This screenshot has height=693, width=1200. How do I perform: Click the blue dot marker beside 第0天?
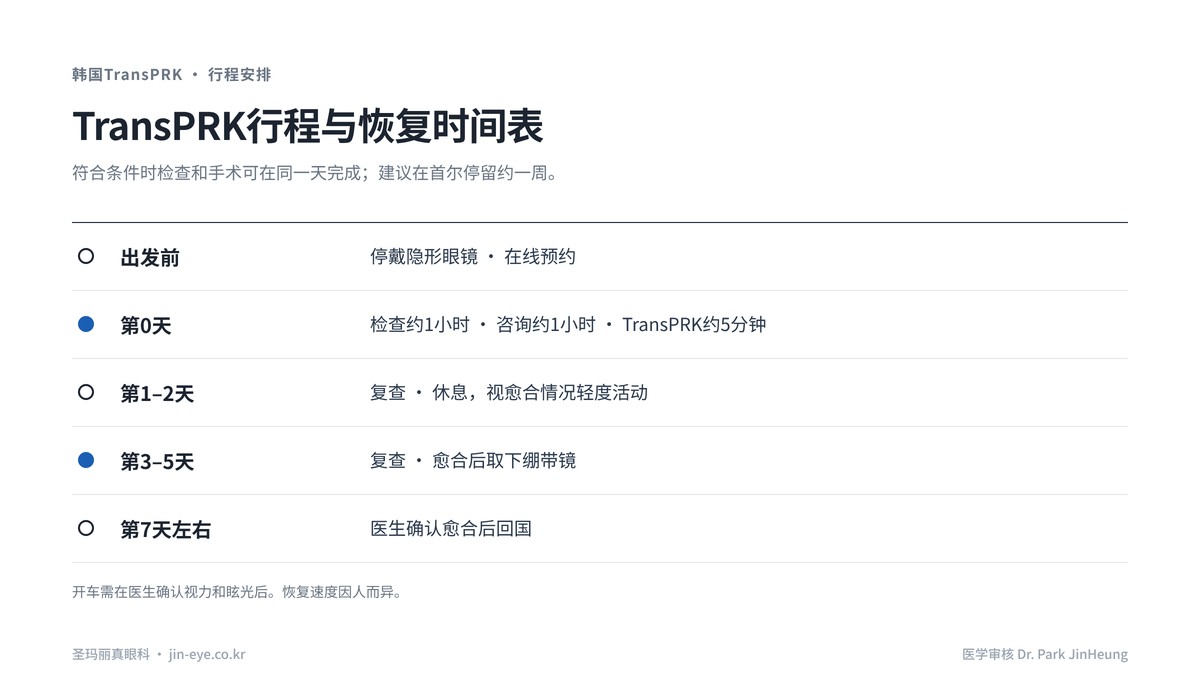pyautogui.click(x=86, y=324)
